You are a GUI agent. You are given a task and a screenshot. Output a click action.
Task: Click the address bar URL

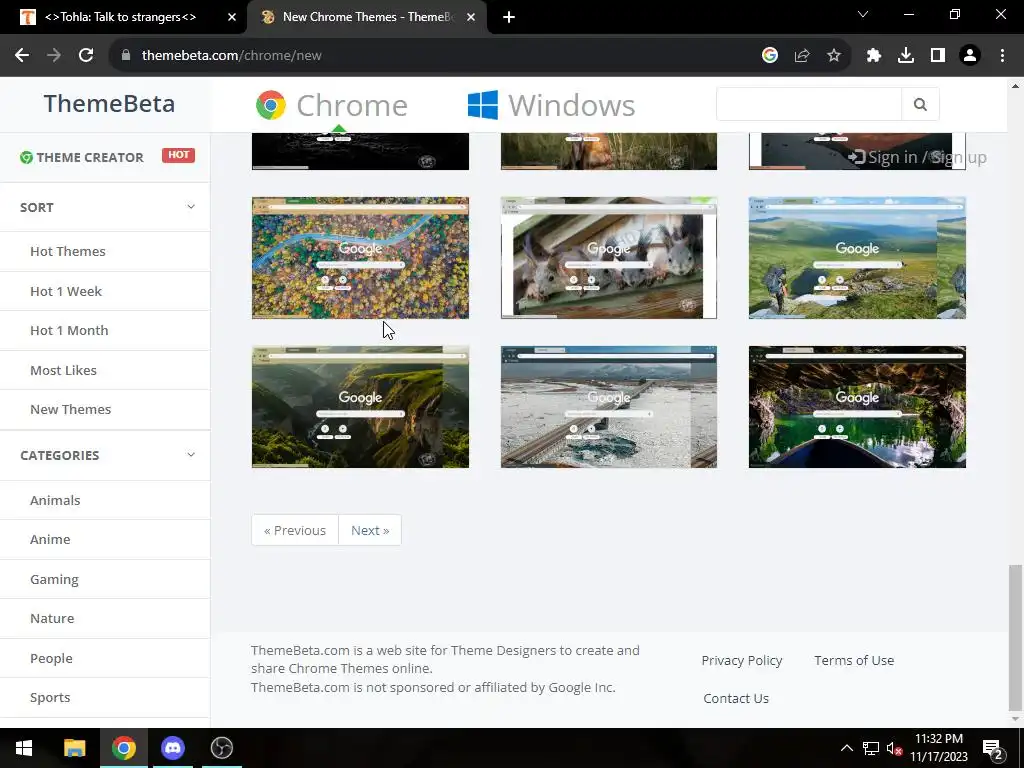231,56
